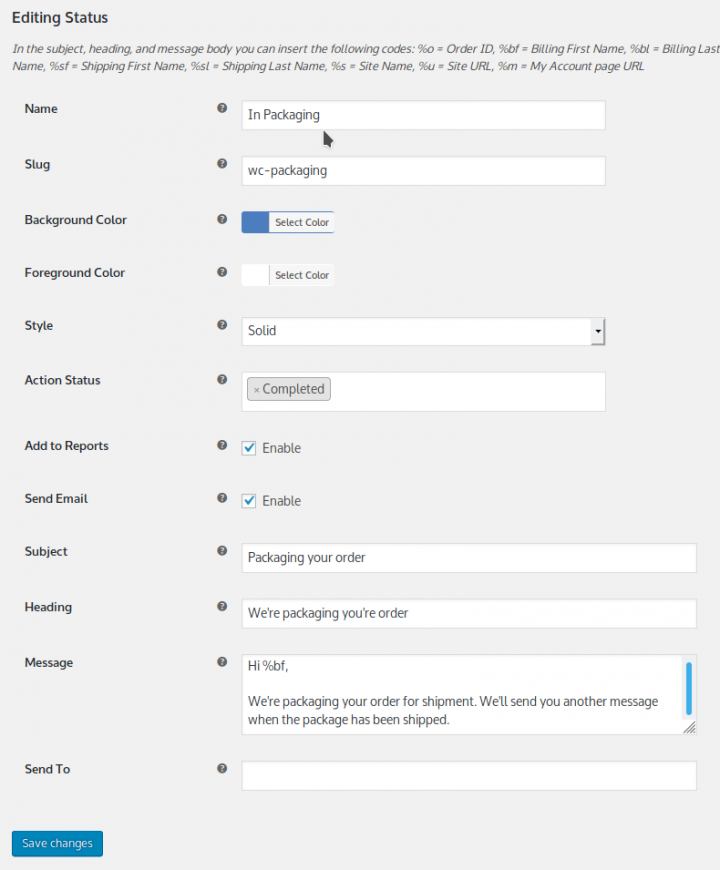720x870 pixels.
Task: Open the help tooltip for Name
Action: coord(221,107)
